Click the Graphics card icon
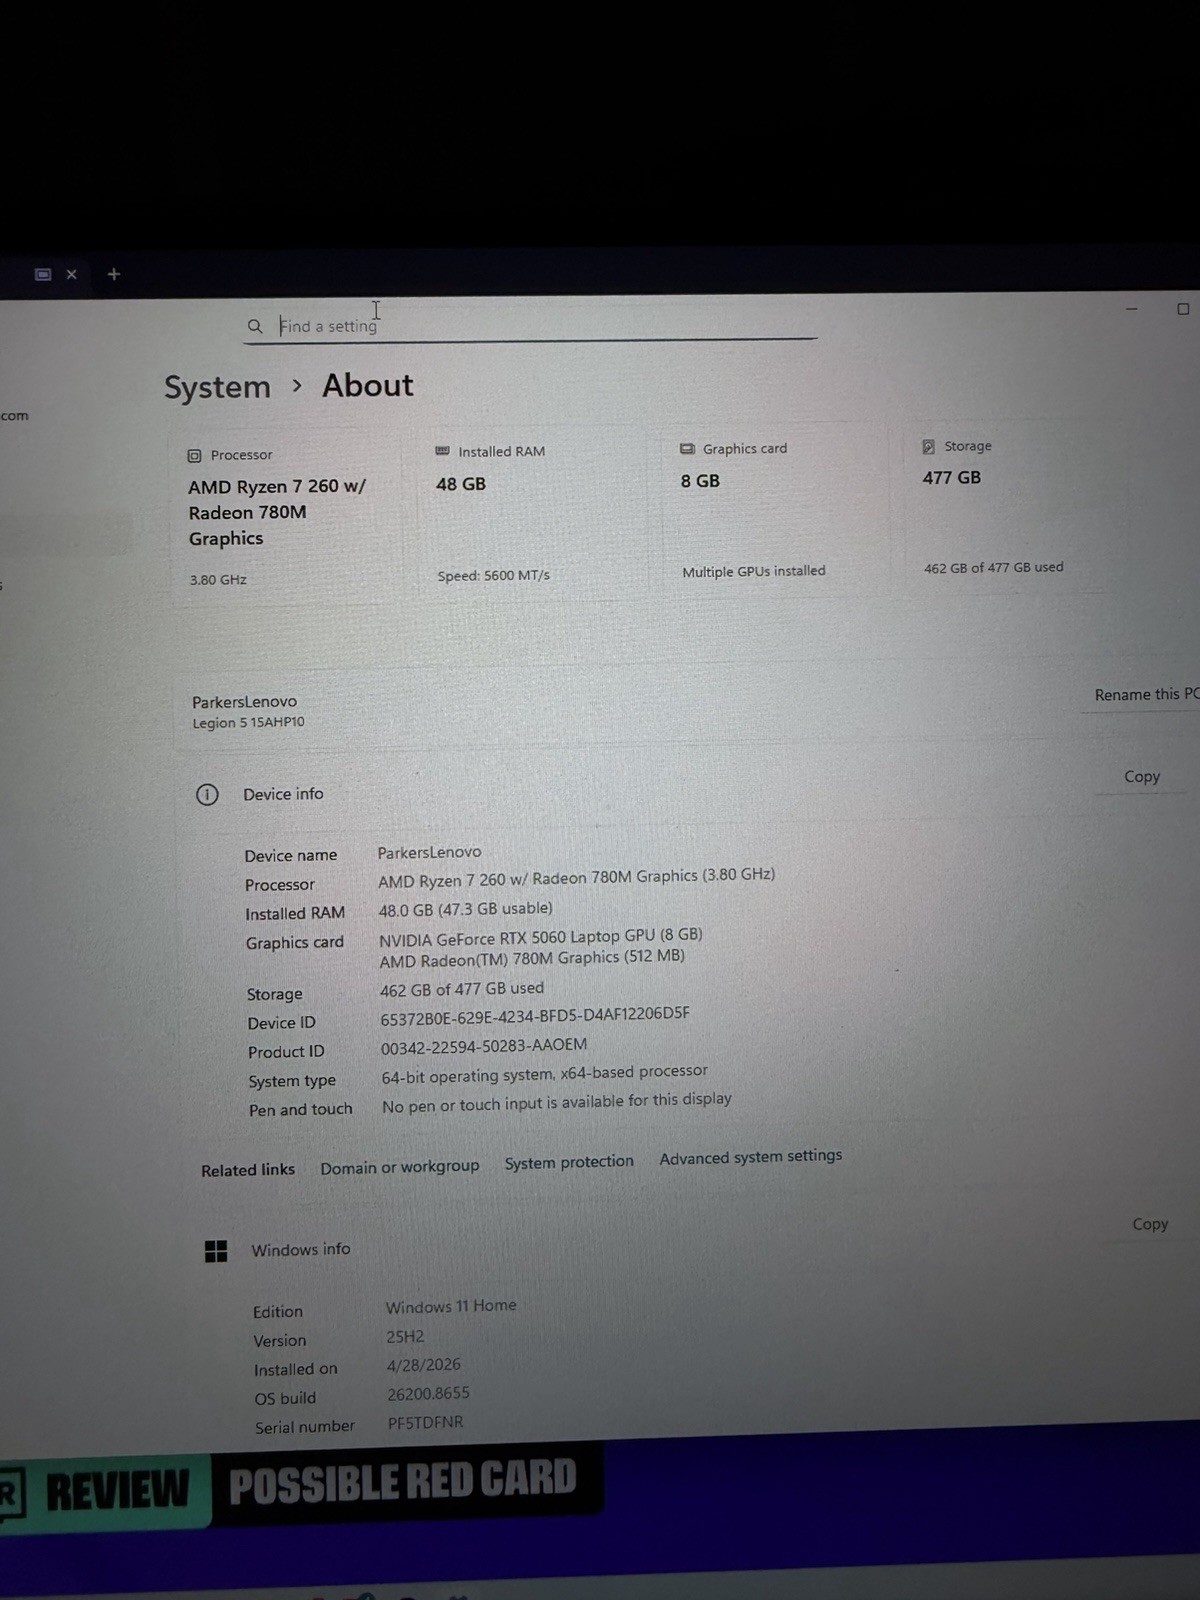1200x1600 pixels. (x=687, y=449)
